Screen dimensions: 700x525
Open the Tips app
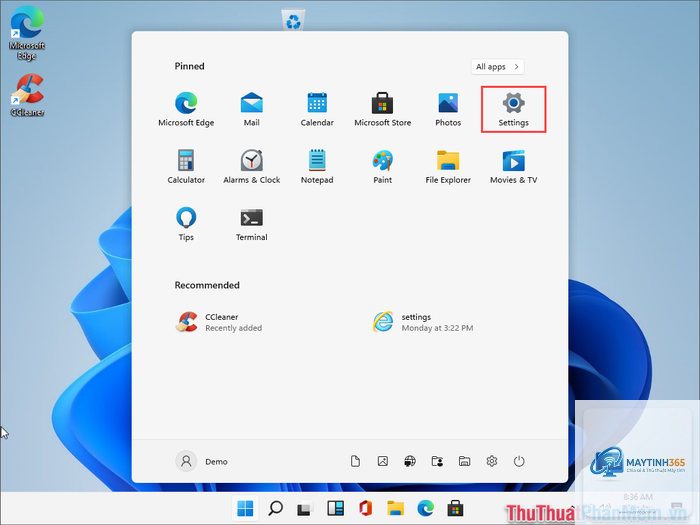point(186,224)
